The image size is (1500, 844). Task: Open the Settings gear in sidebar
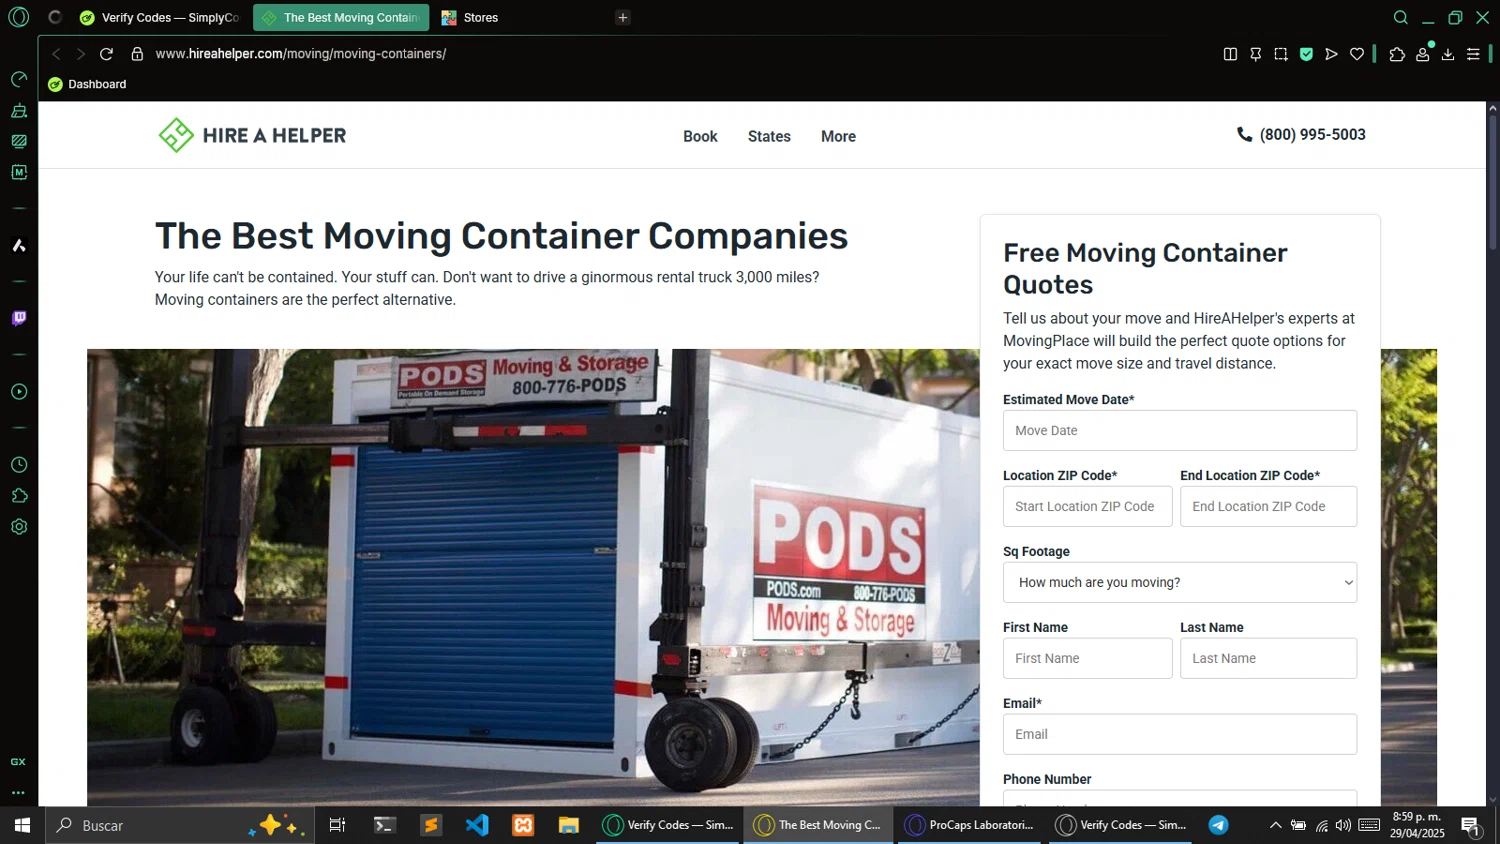click(18, 527)
